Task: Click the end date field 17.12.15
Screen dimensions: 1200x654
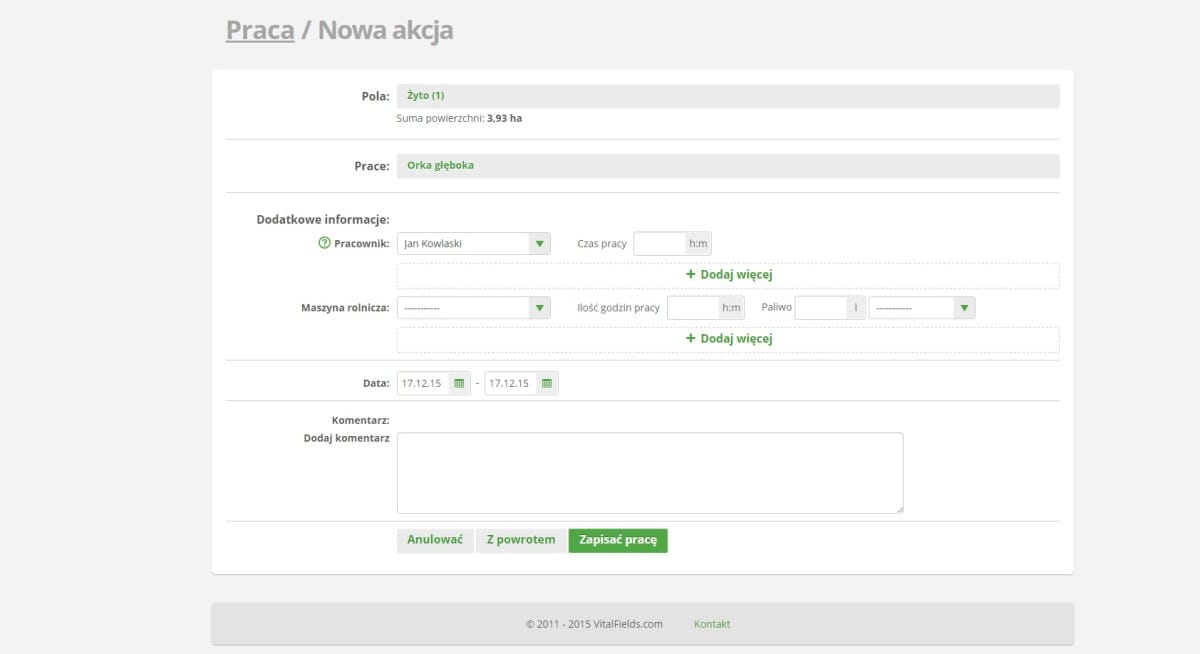Action: pos(510,383)
